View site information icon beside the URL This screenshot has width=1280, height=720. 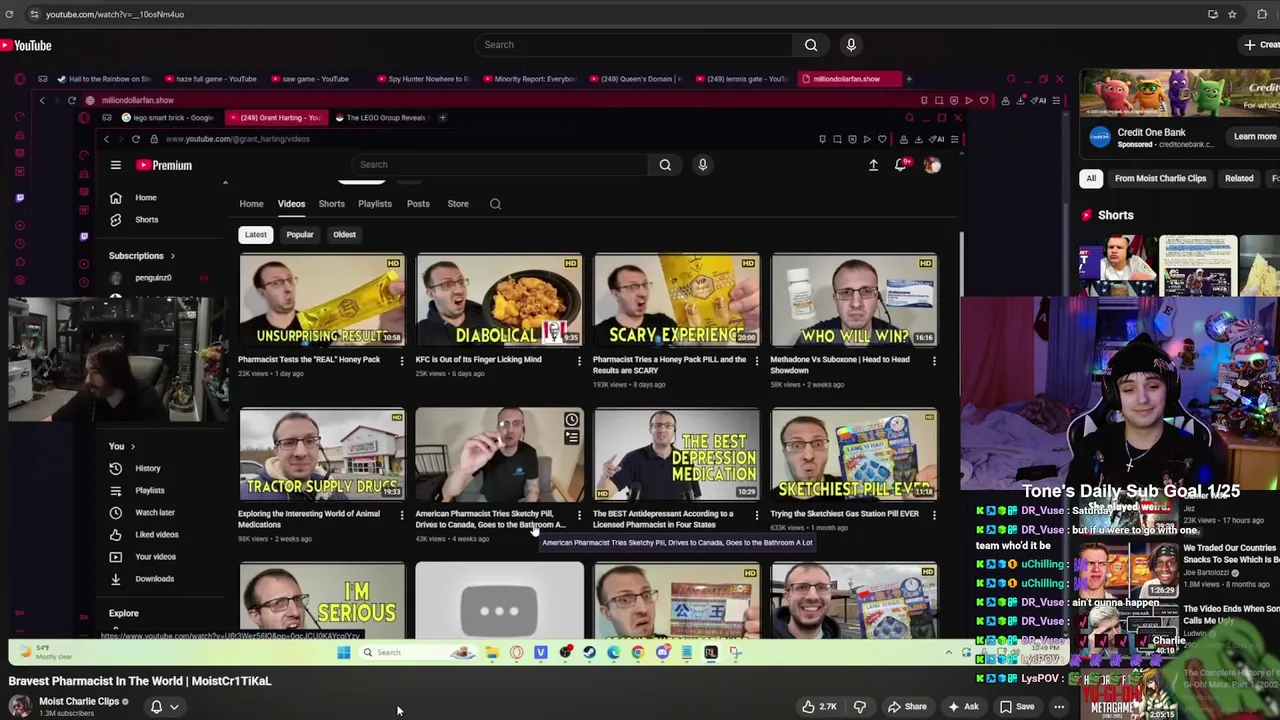pyautogui.click(x=33, y=14)
